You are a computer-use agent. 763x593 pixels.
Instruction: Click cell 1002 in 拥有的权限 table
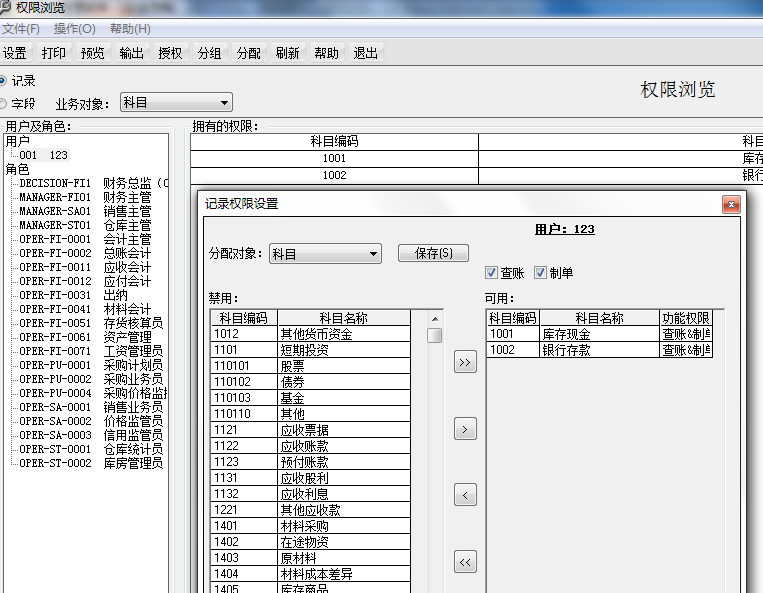(x=334, y=176)
